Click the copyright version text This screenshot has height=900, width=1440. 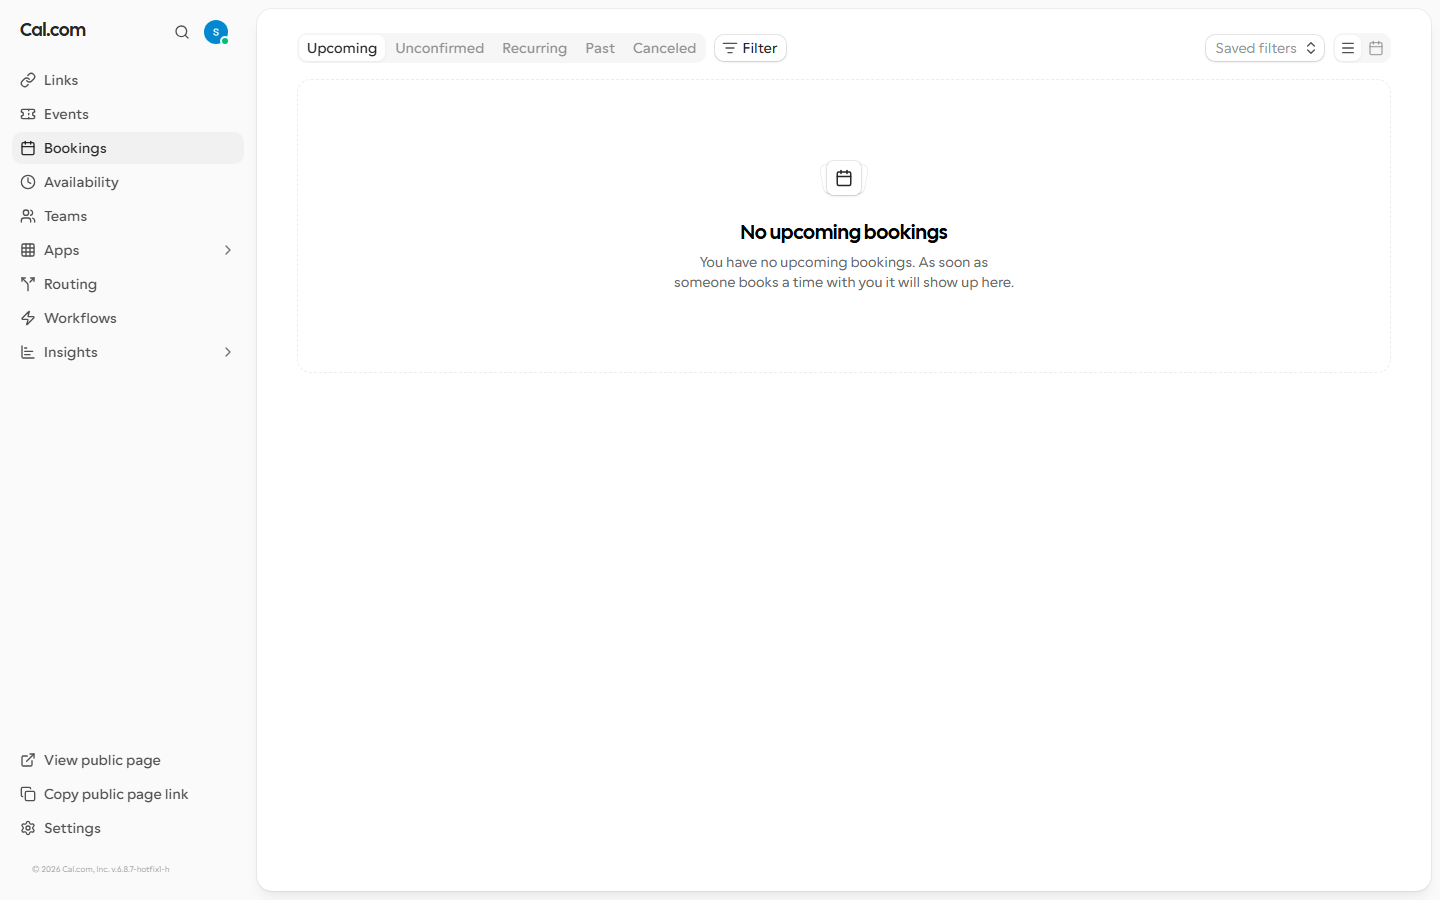(100, 869)
